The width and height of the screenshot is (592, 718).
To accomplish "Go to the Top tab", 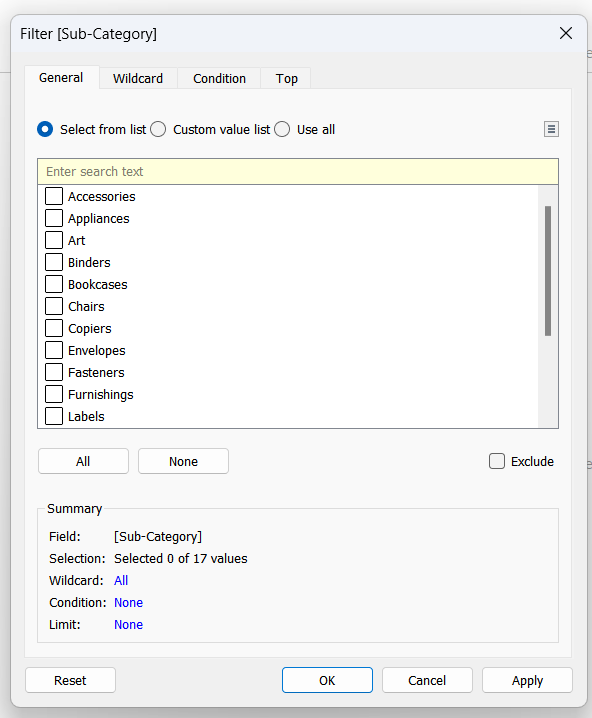I will coord(287,78).
